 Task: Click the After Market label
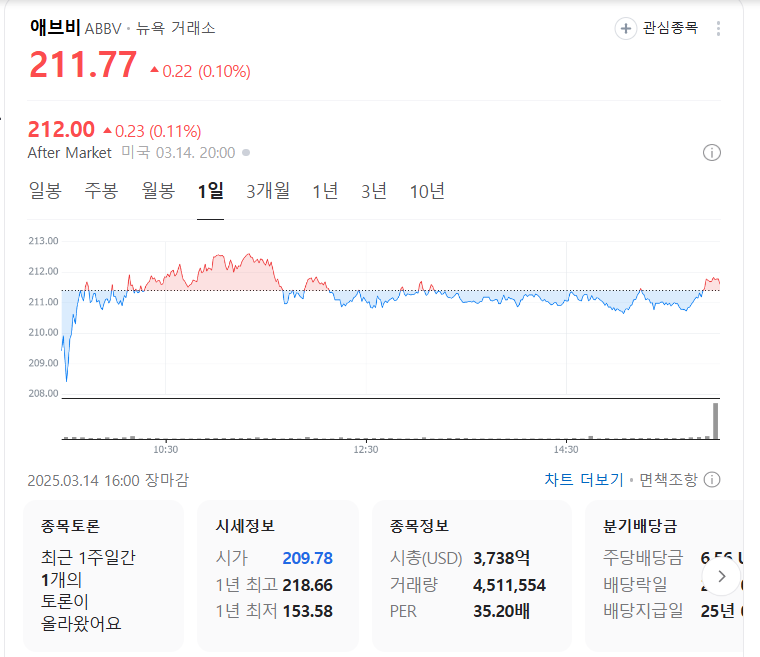[x=69, y=153]
